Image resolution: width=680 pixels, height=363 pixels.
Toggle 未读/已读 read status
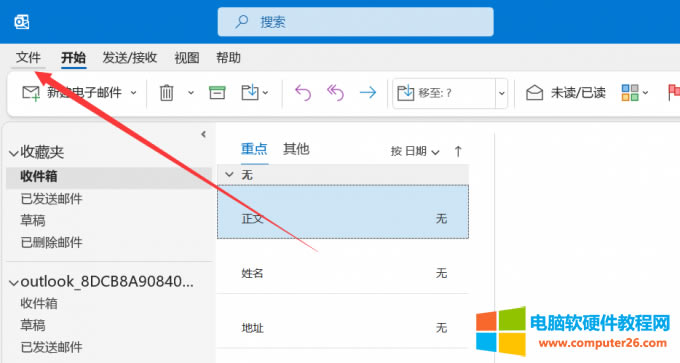tap(566, 92)
